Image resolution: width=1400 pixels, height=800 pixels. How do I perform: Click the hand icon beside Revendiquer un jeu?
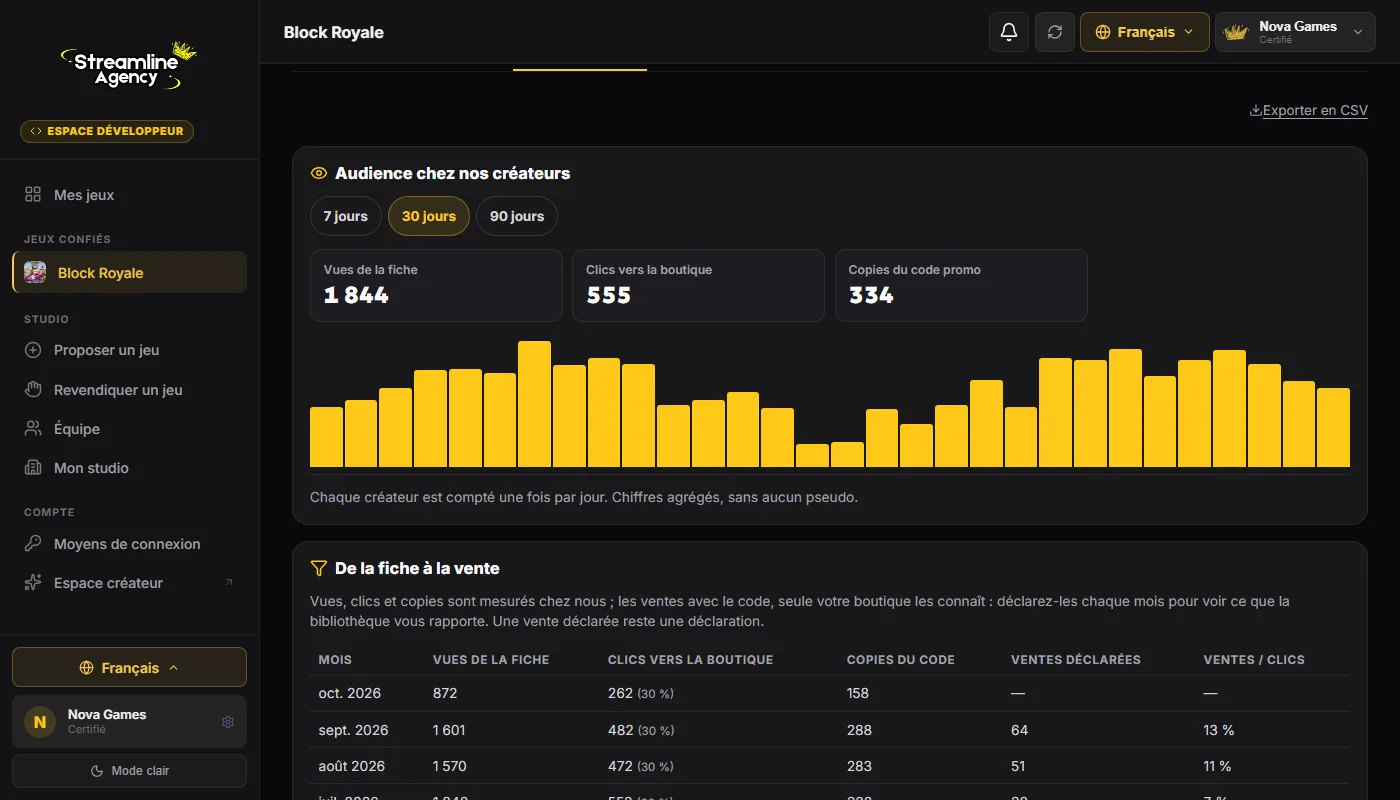33,390
